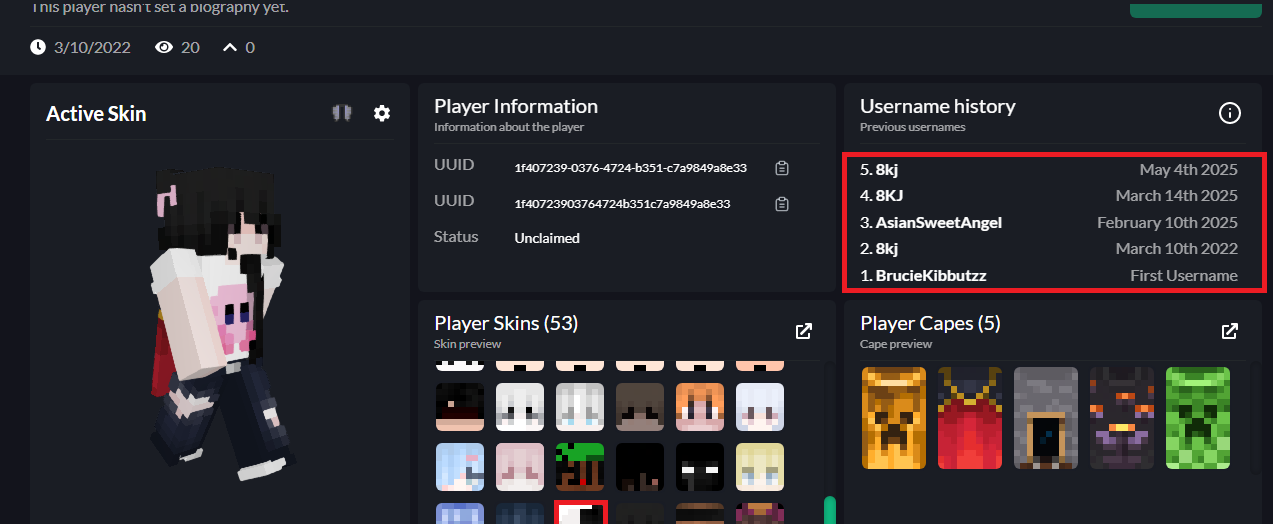Click the eye views icon

point(164,47)
